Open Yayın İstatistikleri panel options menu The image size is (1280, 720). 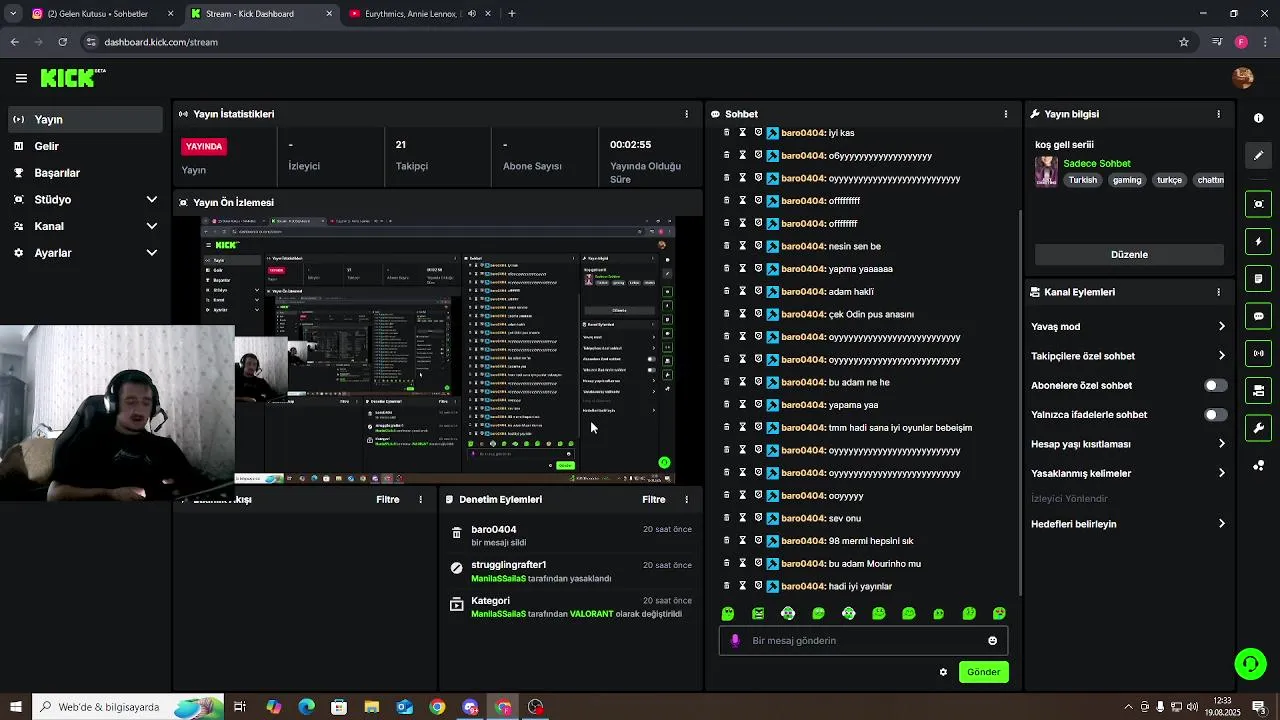click(686, 114)
